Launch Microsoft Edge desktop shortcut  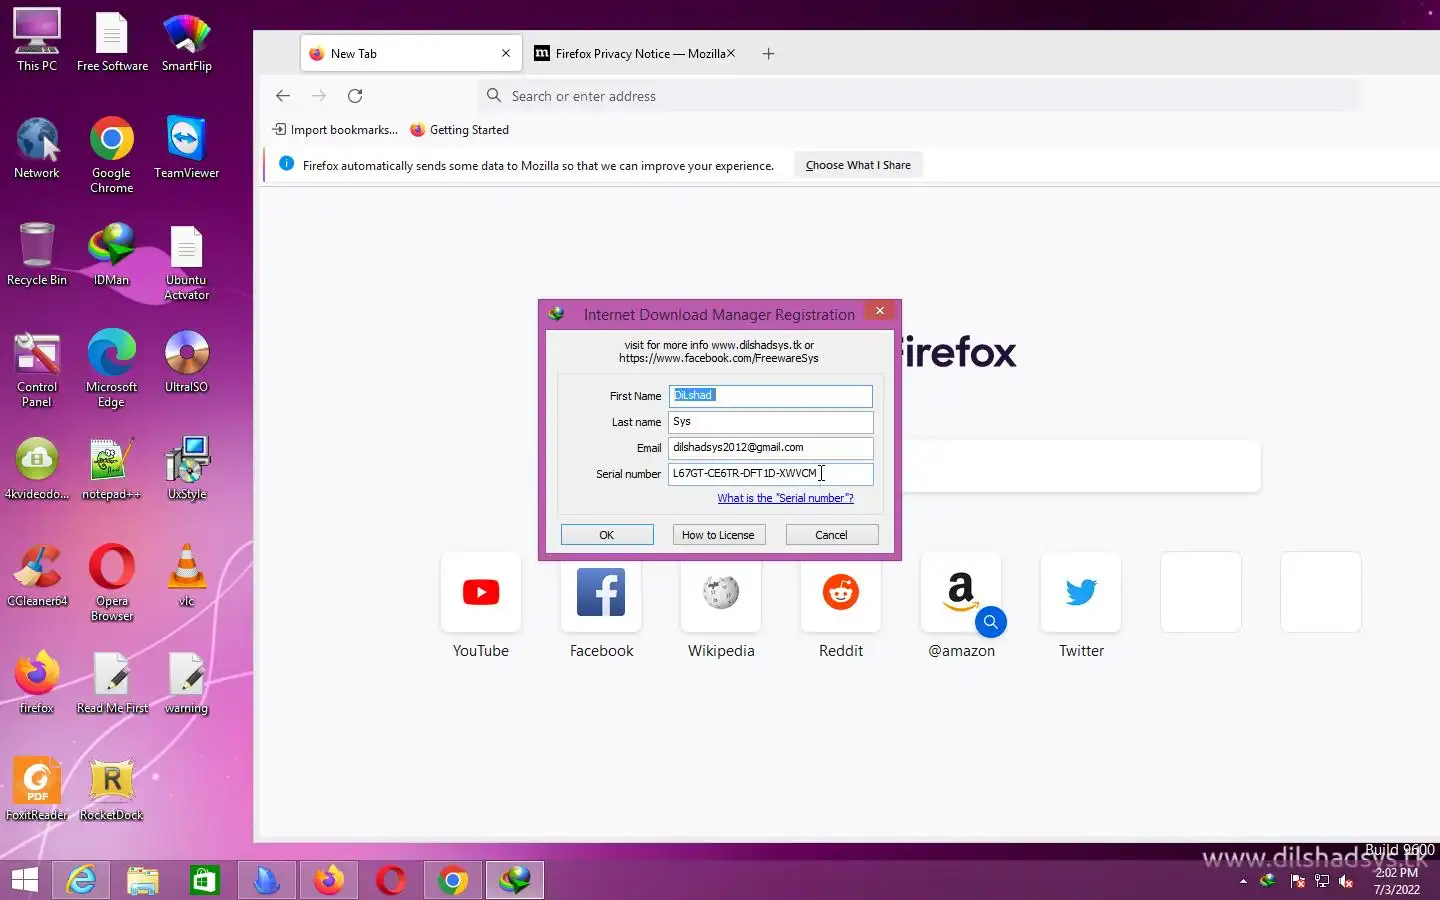(112, 368)
